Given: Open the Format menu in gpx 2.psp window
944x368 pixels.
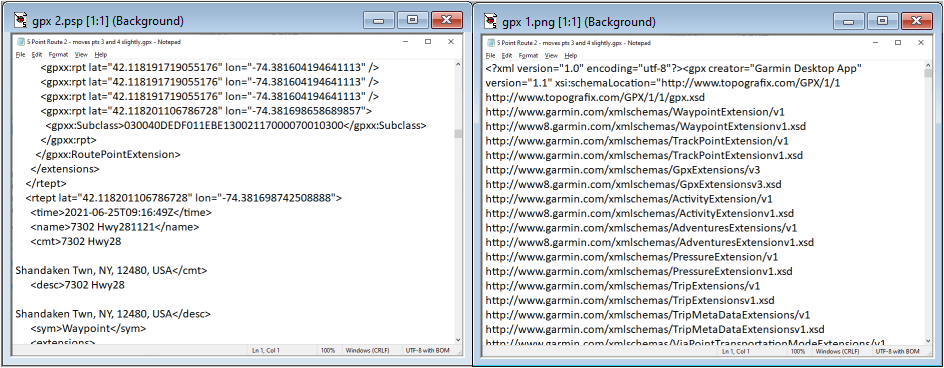Looking at the screenshot, I should coord(58,55).
